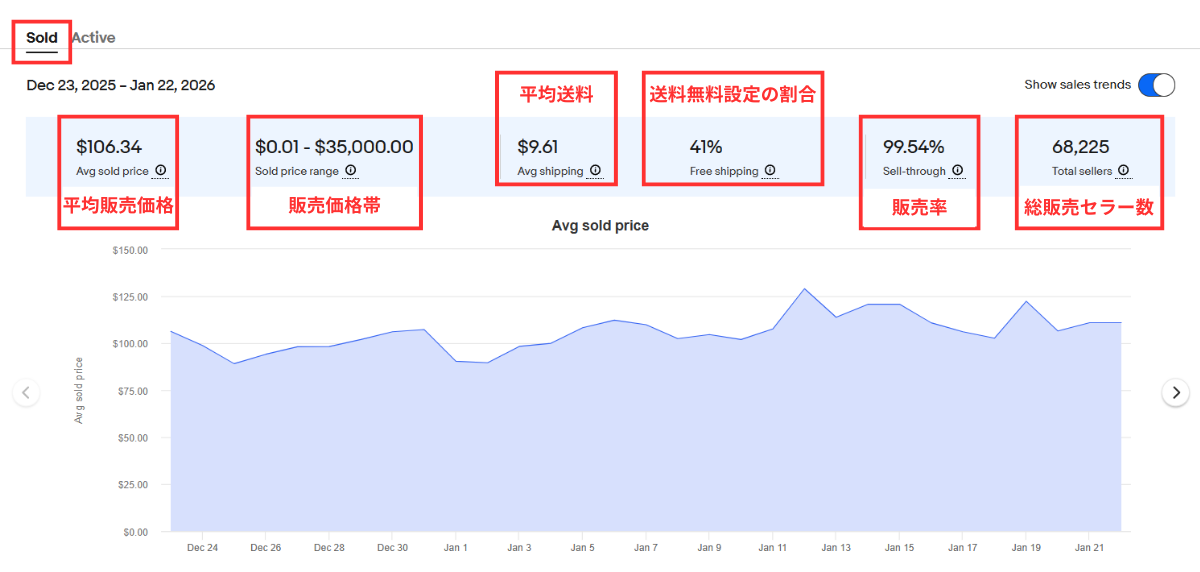Click info icon beside Sold price range
Viewport: 1200px width, 572px height.
350,171
